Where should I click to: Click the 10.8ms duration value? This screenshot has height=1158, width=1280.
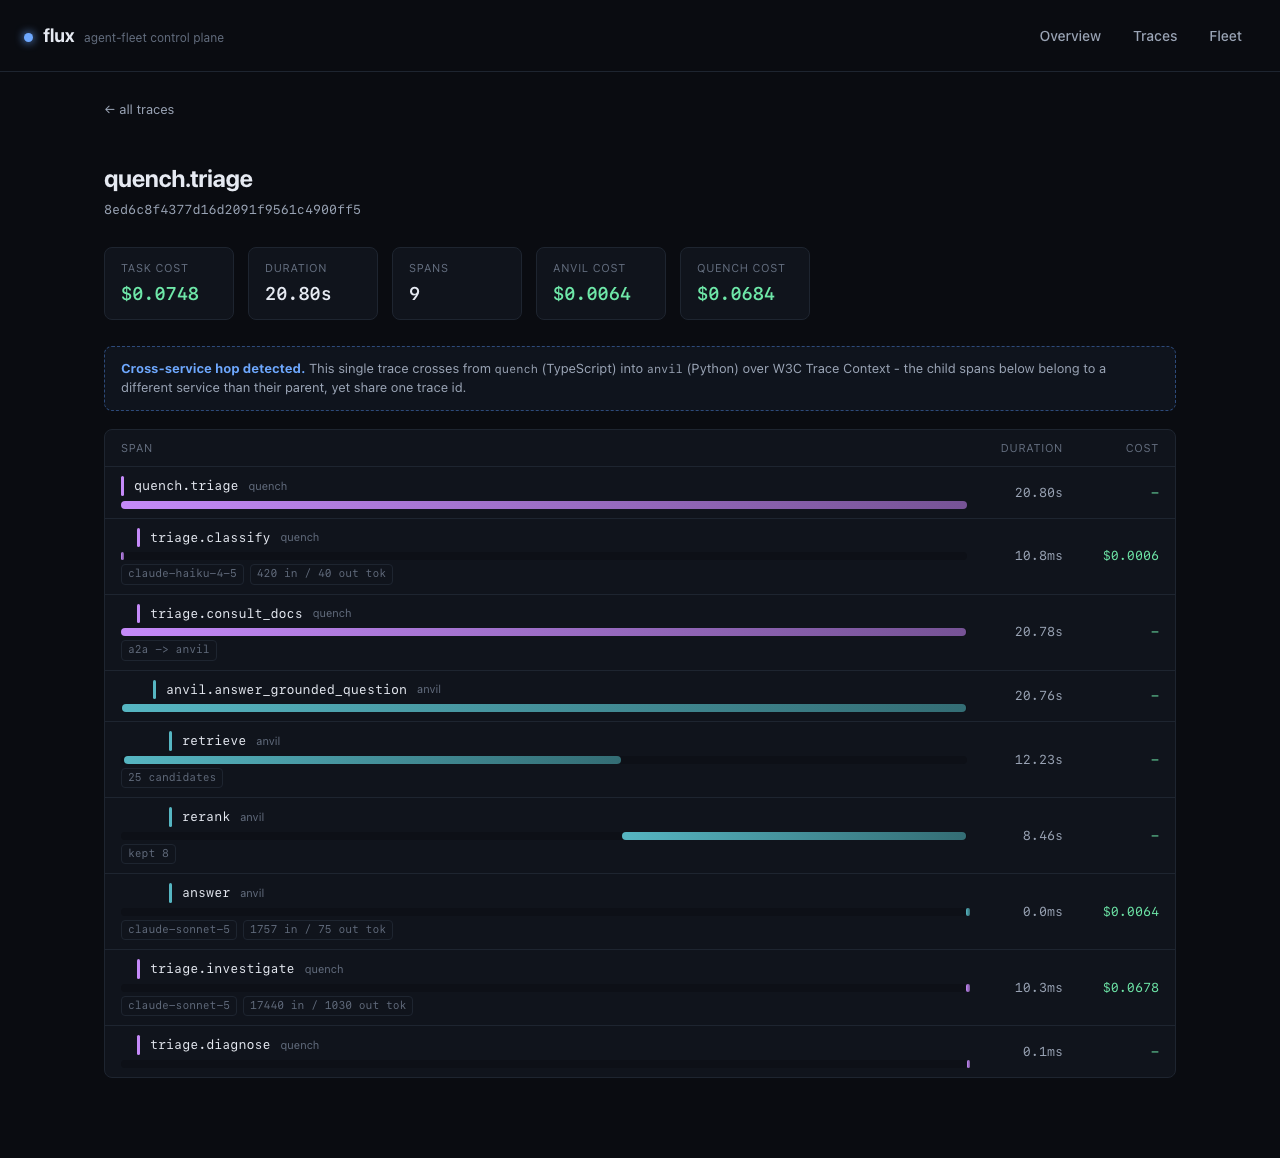coord(1039,556)
